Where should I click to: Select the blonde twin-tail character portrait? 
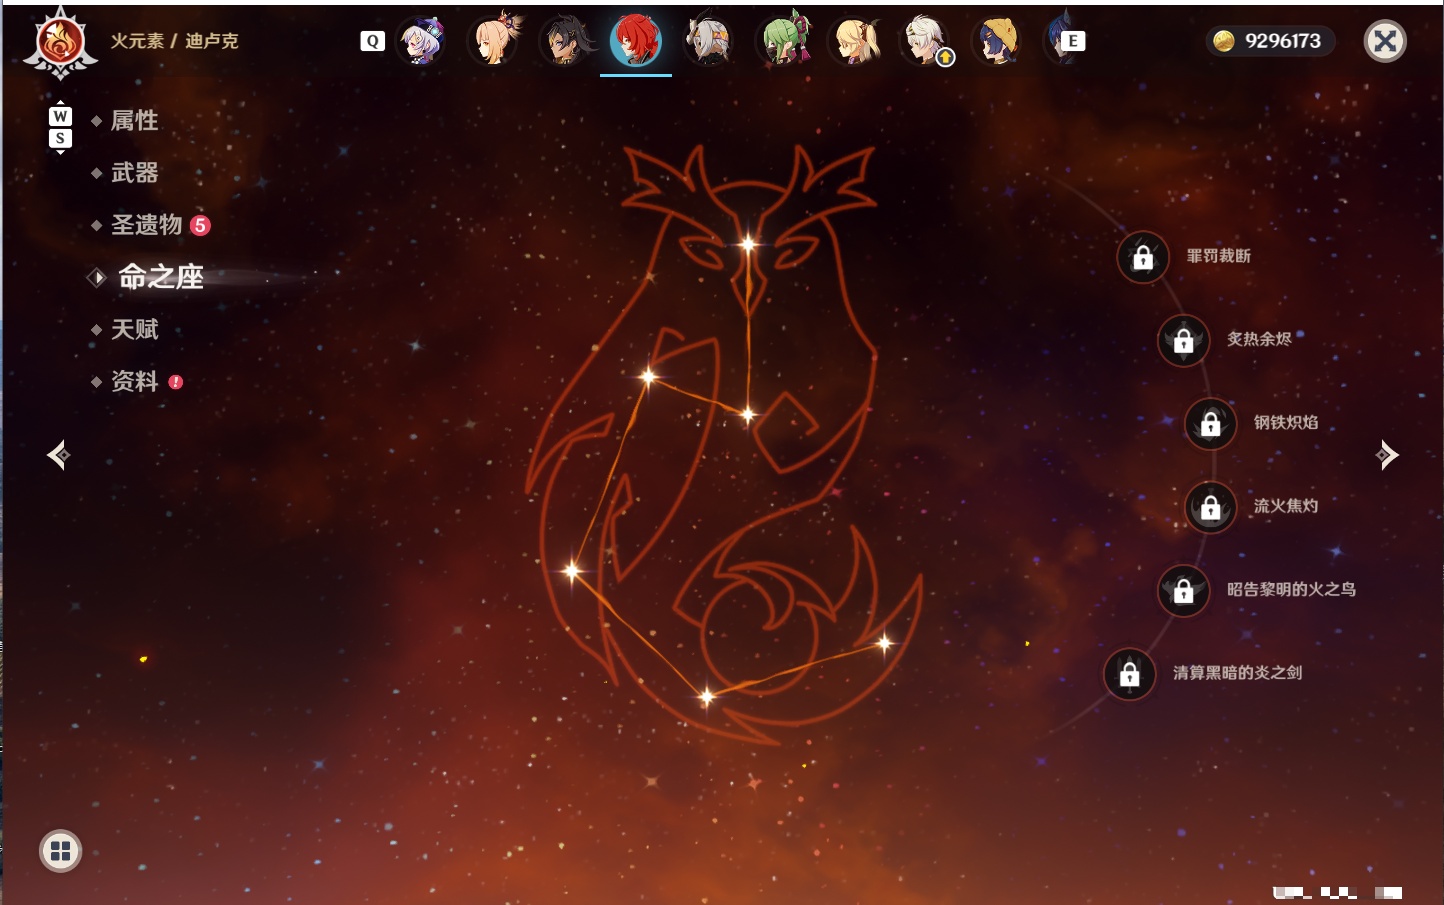(855, 41)
